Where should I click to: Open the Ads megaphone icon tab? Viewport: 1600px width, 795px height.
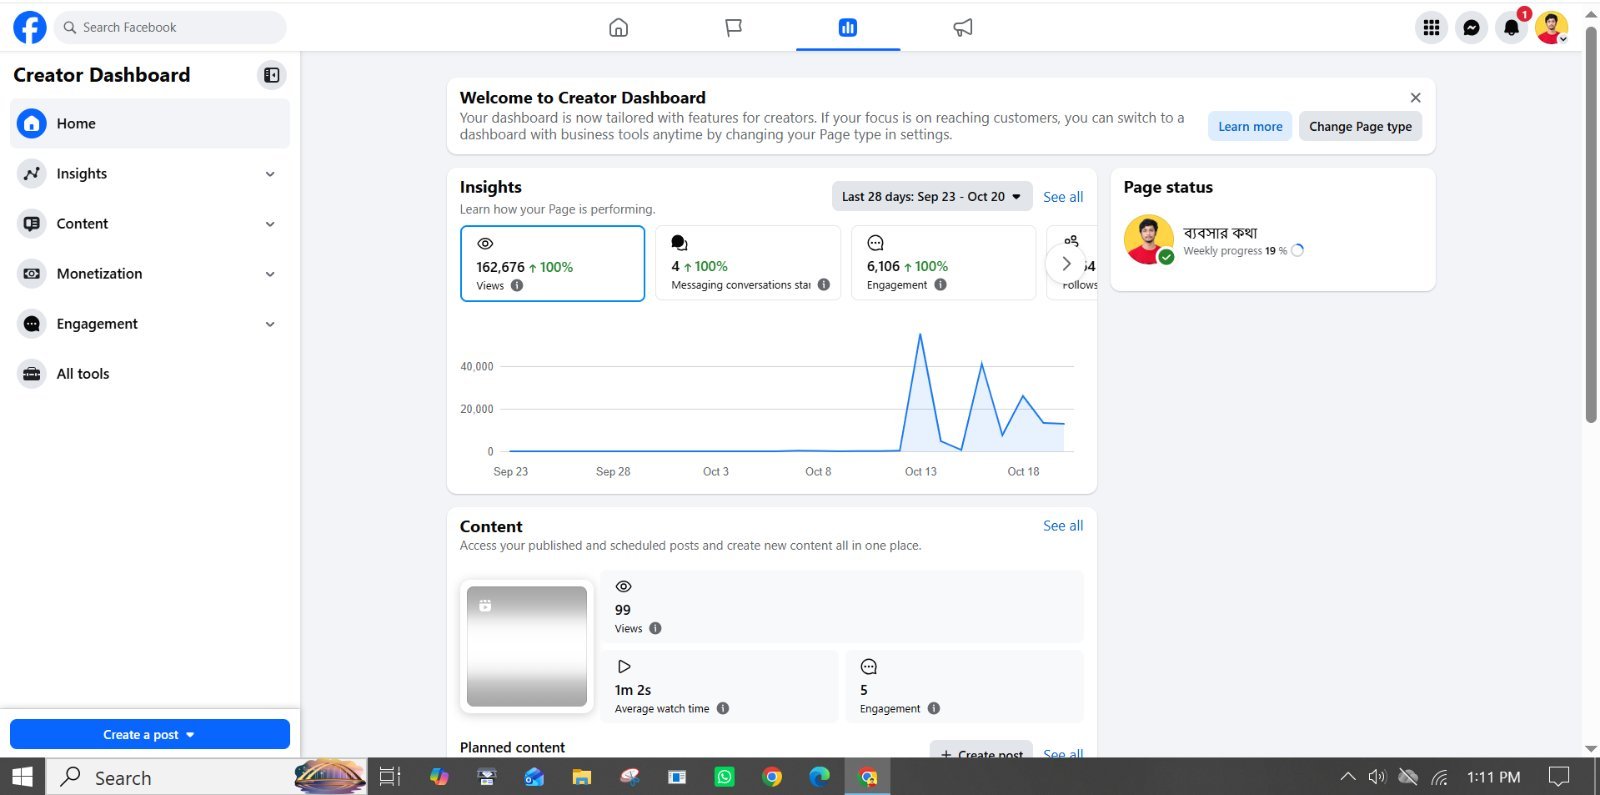pyautogui.click(x=963, y=27)
